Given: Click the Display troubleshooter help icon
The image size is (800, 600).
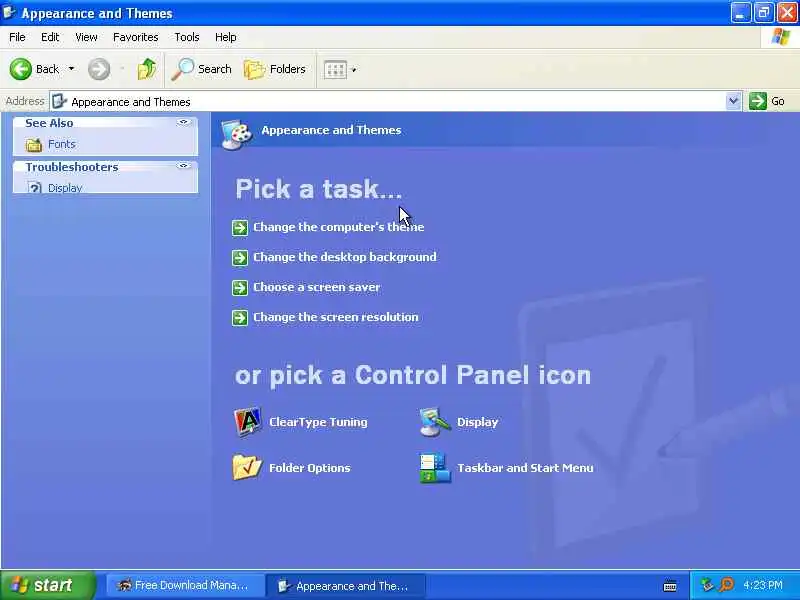Looking at the screenshot, I should (x=34, y=188).
